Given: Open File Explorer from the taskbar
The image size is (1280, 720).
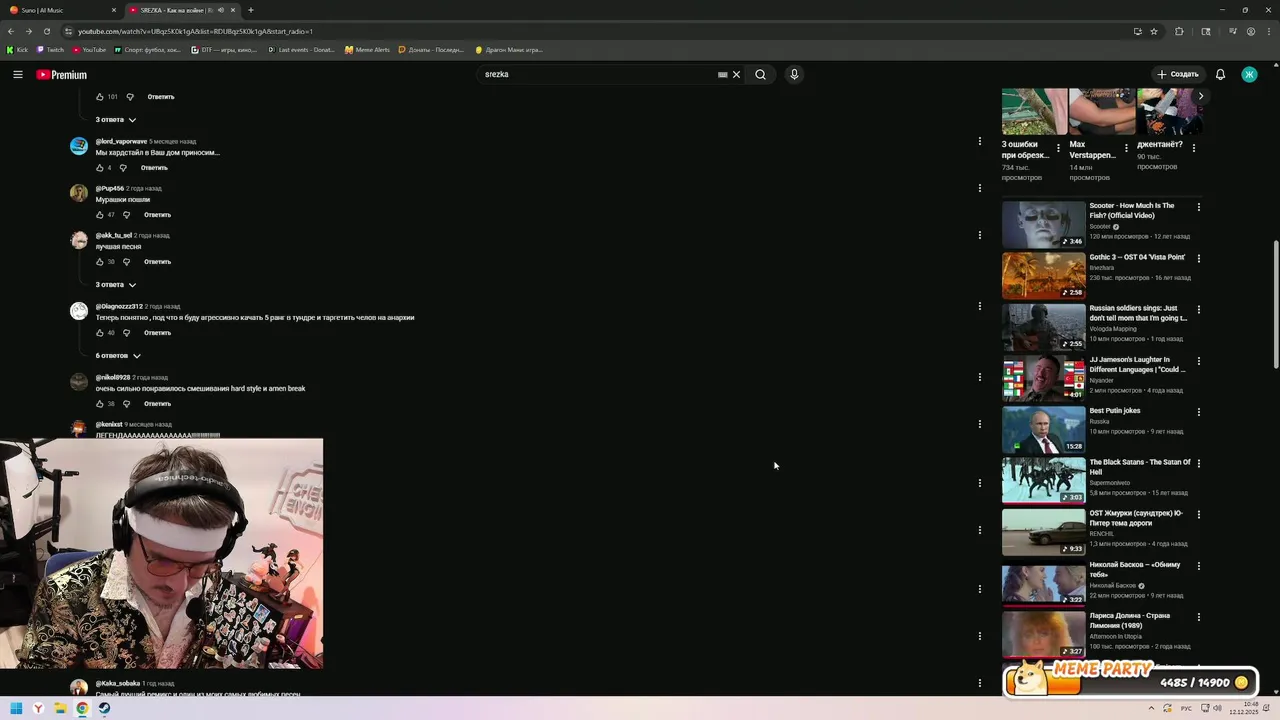Looking at the screenshot, I should click(x=60, y=708).
